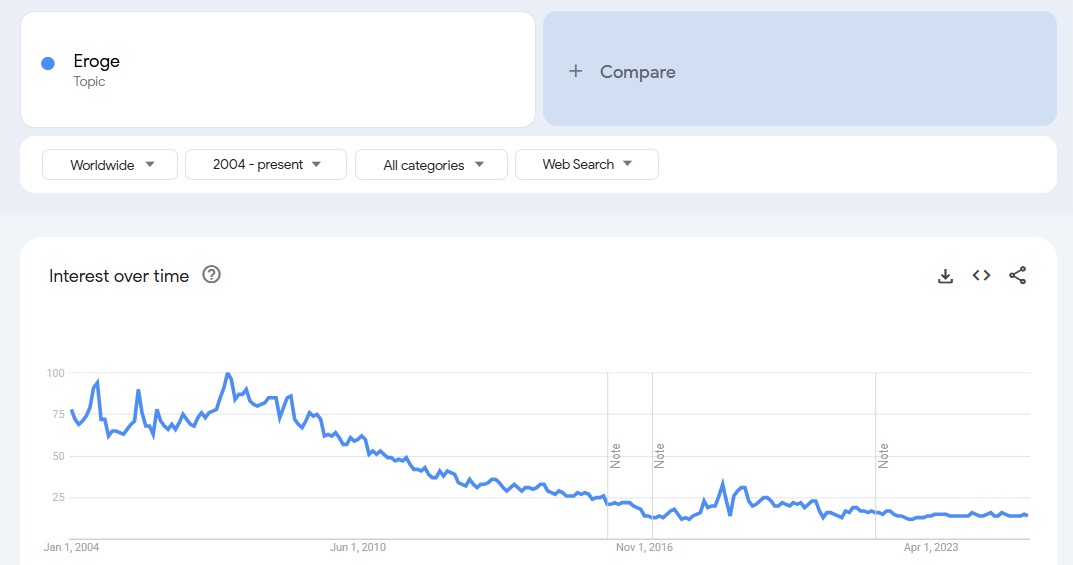The height and width of the screenshot is (565, 1073).
Task: Open help icon beside Interest over time
Action: [211, 275]
